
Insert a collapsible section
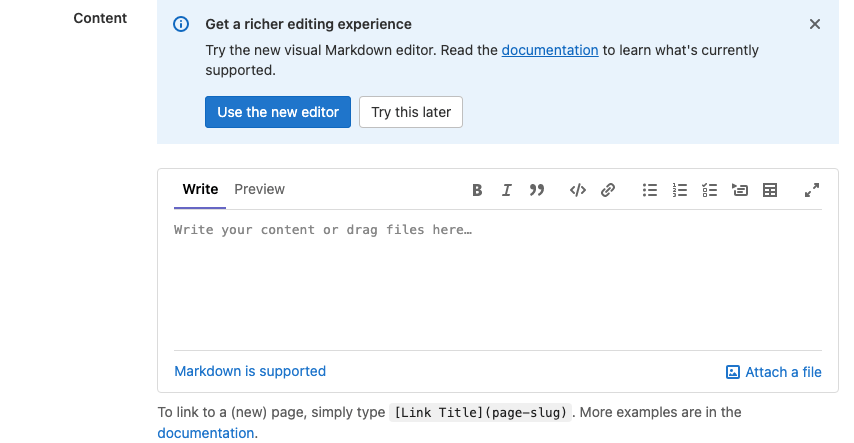pos(740,190)
